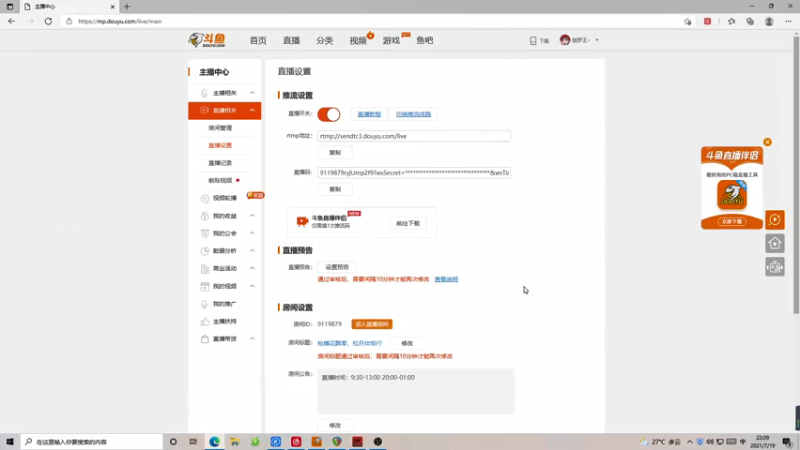The width and height of the screenshot is (800, 450).
Task: Click the building icon beside 商业活动
Action: (x=205, y=268)
